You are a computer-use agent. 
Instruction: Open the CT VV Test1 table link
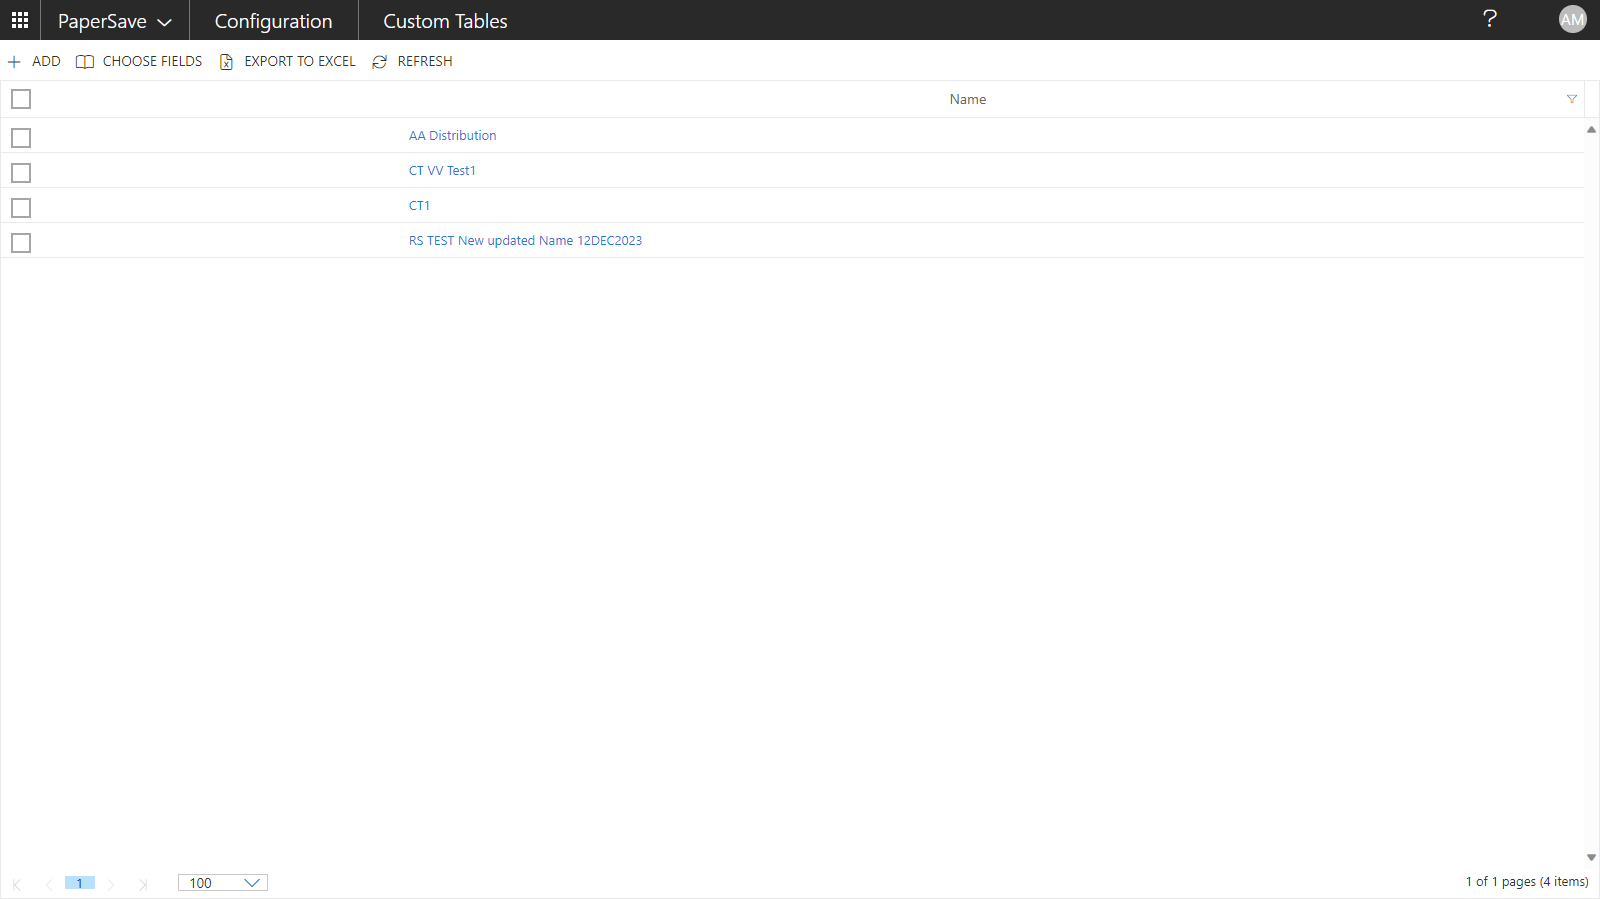[x=442, y=171]
